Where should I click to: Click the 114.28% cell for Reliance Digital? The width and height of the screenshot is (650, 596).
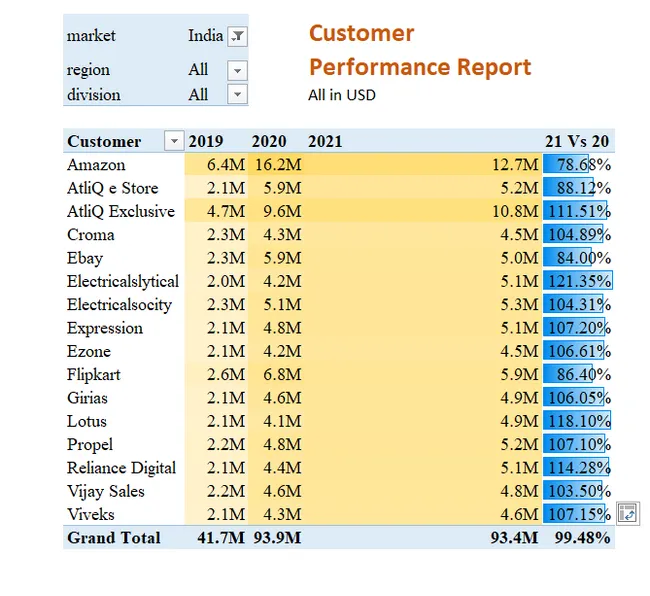pos(579,468)
